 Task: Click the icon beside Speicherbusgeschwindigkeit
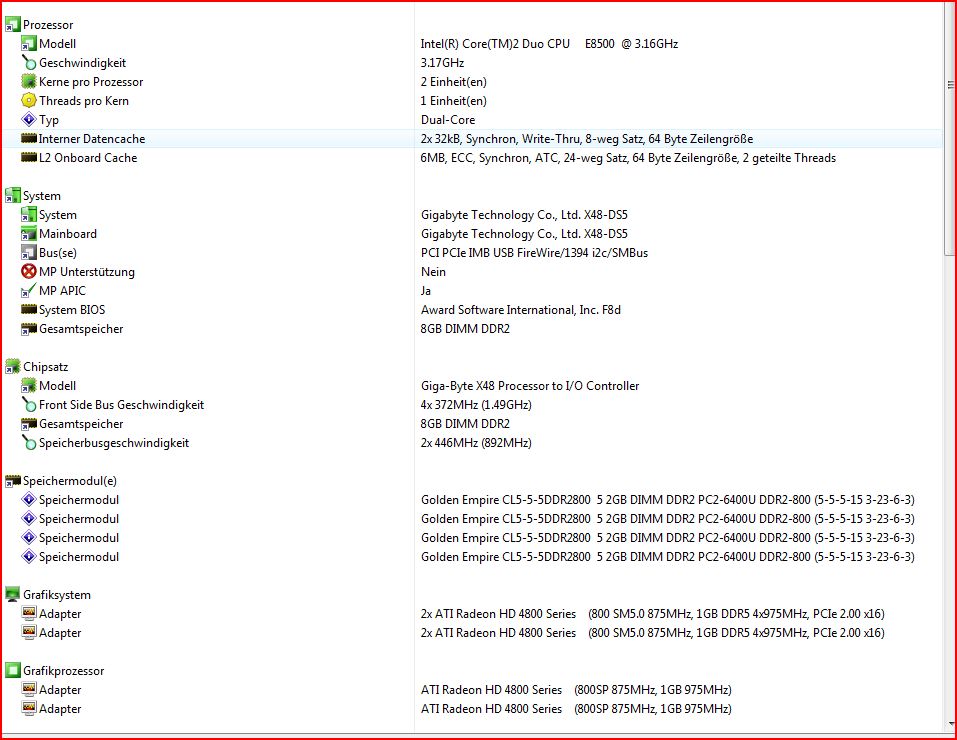pos(29,442)
